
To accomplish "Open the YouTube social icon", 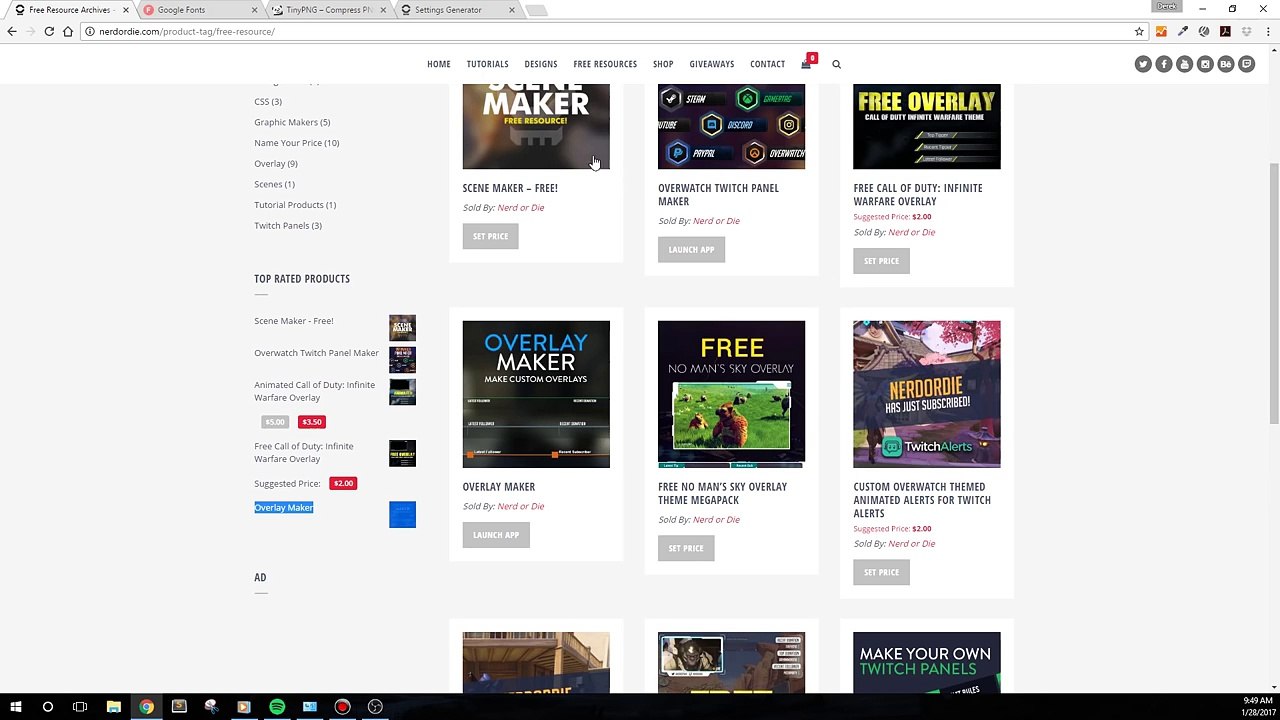I will (1184, 64).
